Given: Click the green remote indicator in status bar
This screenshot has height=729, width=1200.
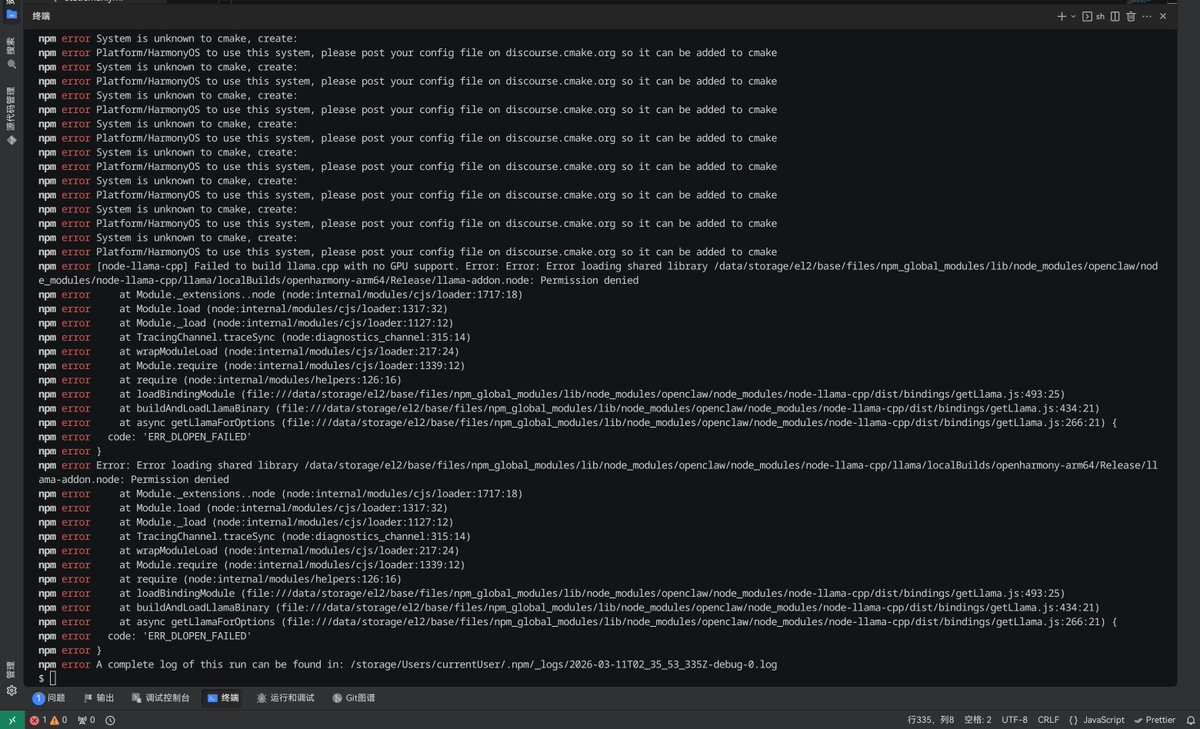Looking at the screenshot, I should (x=11, y=720).
